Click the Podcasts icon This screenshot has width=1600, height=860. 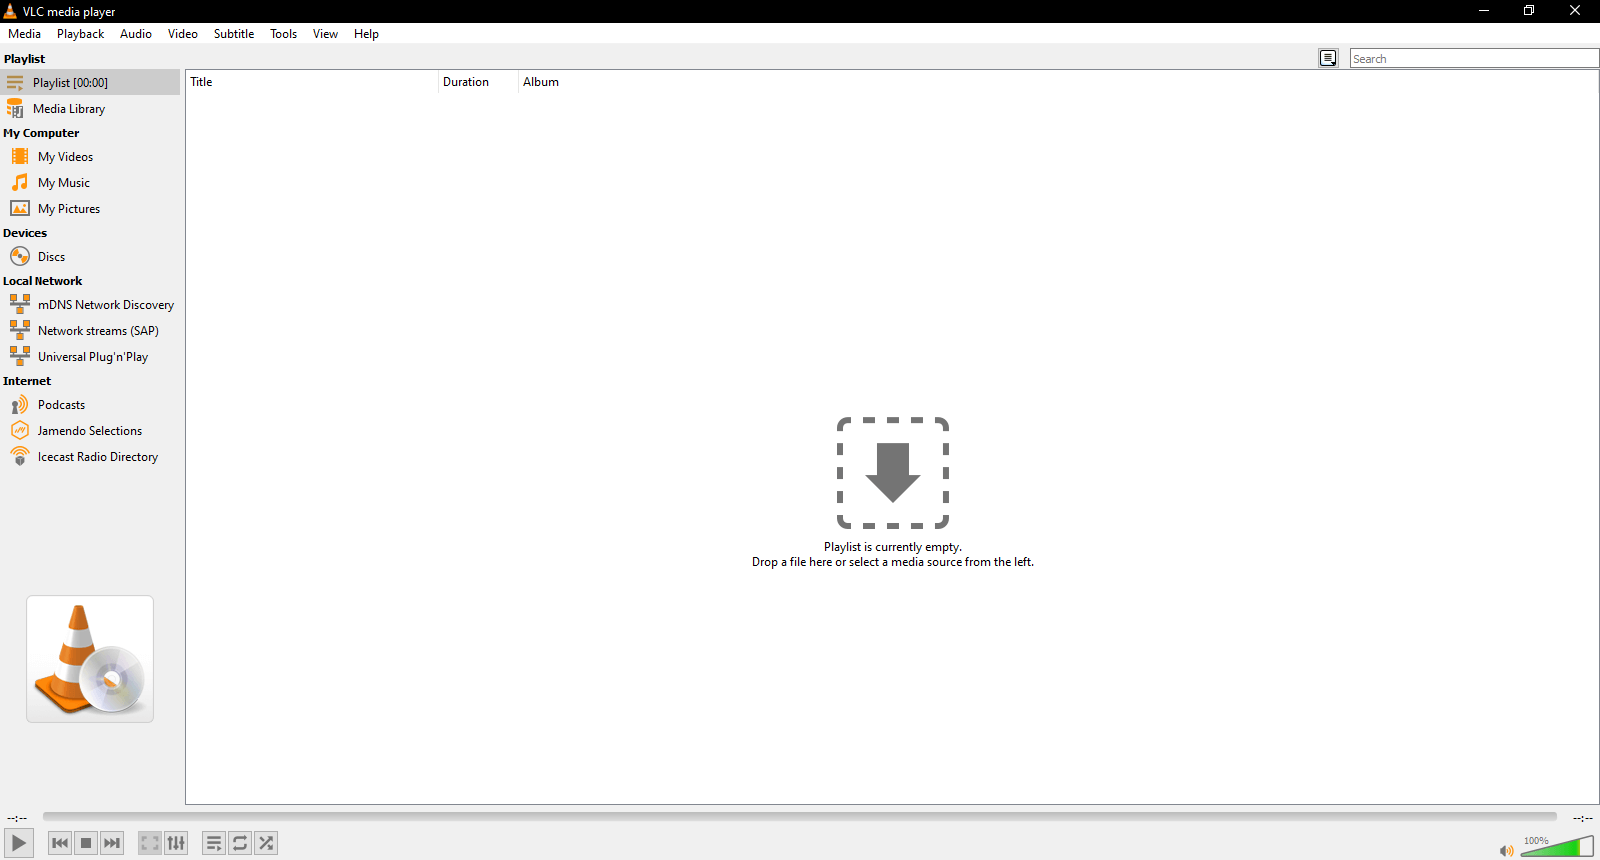pos(20,404)
